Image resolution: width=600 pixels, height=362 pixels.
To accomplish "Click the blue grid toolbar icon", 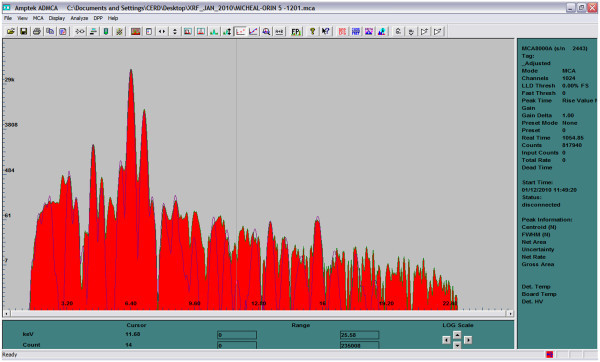I will click(x=355, y=31).
